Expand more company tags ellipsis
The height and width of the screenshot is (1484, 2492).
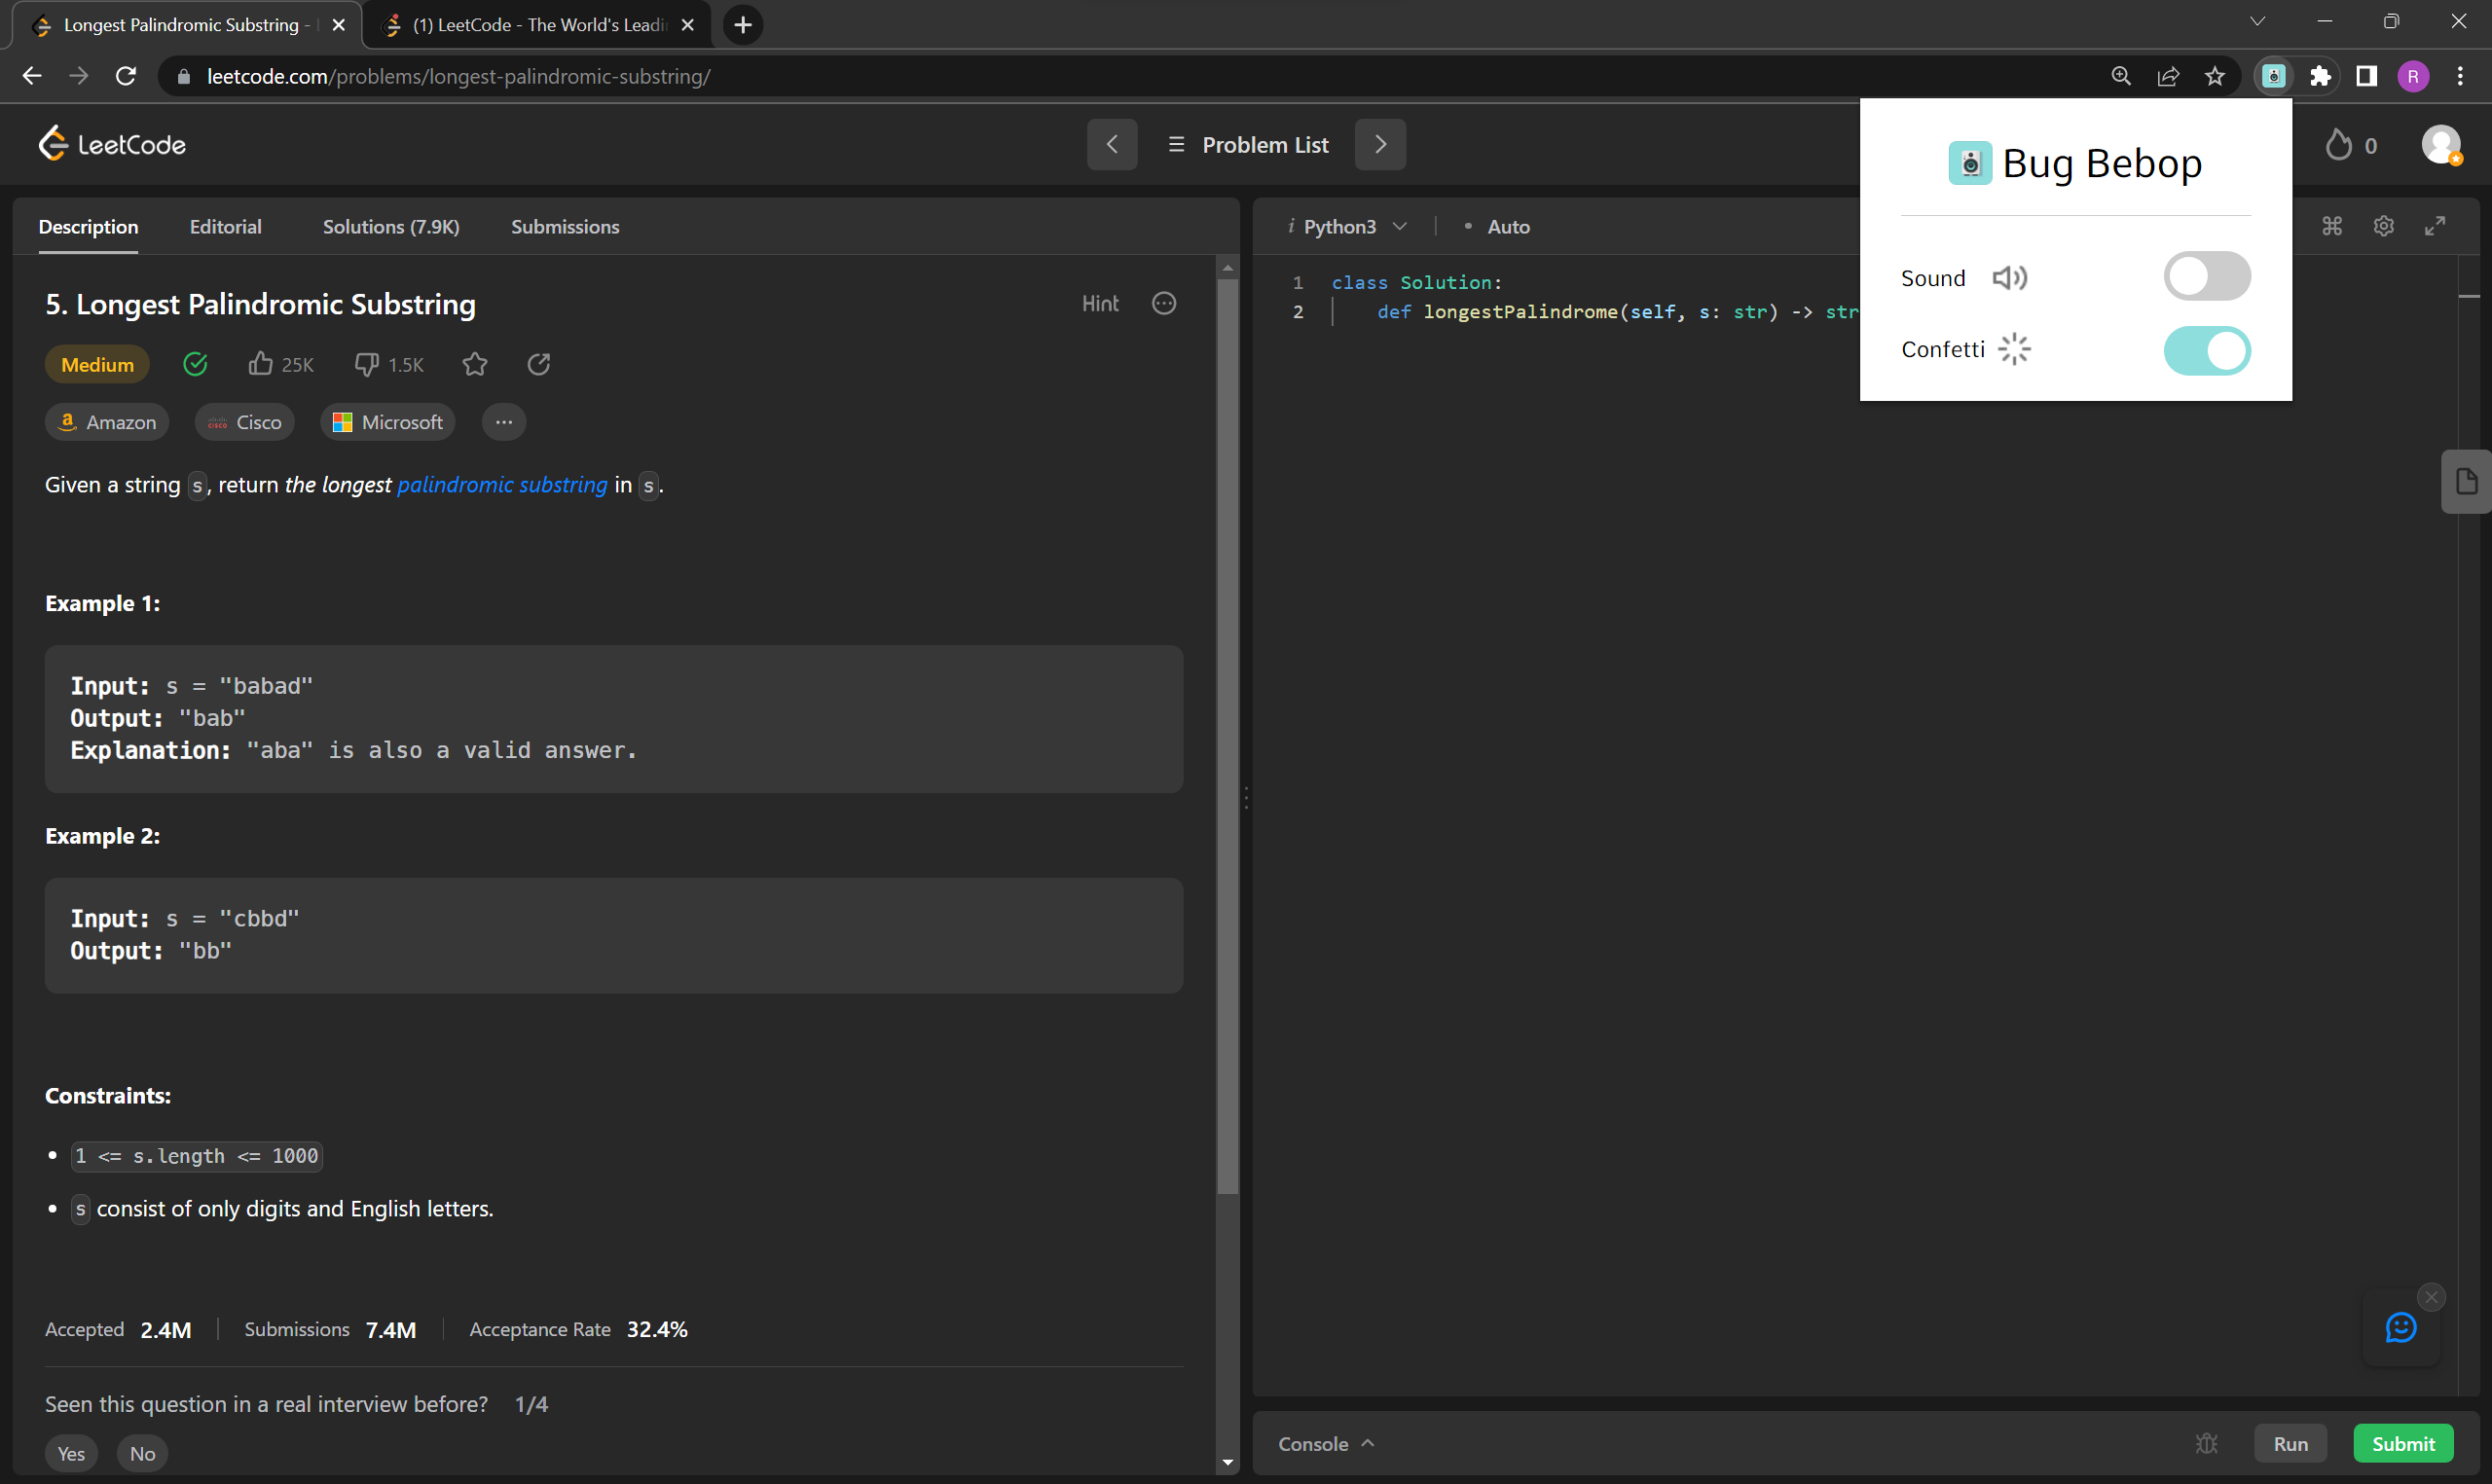pos(504,422)
